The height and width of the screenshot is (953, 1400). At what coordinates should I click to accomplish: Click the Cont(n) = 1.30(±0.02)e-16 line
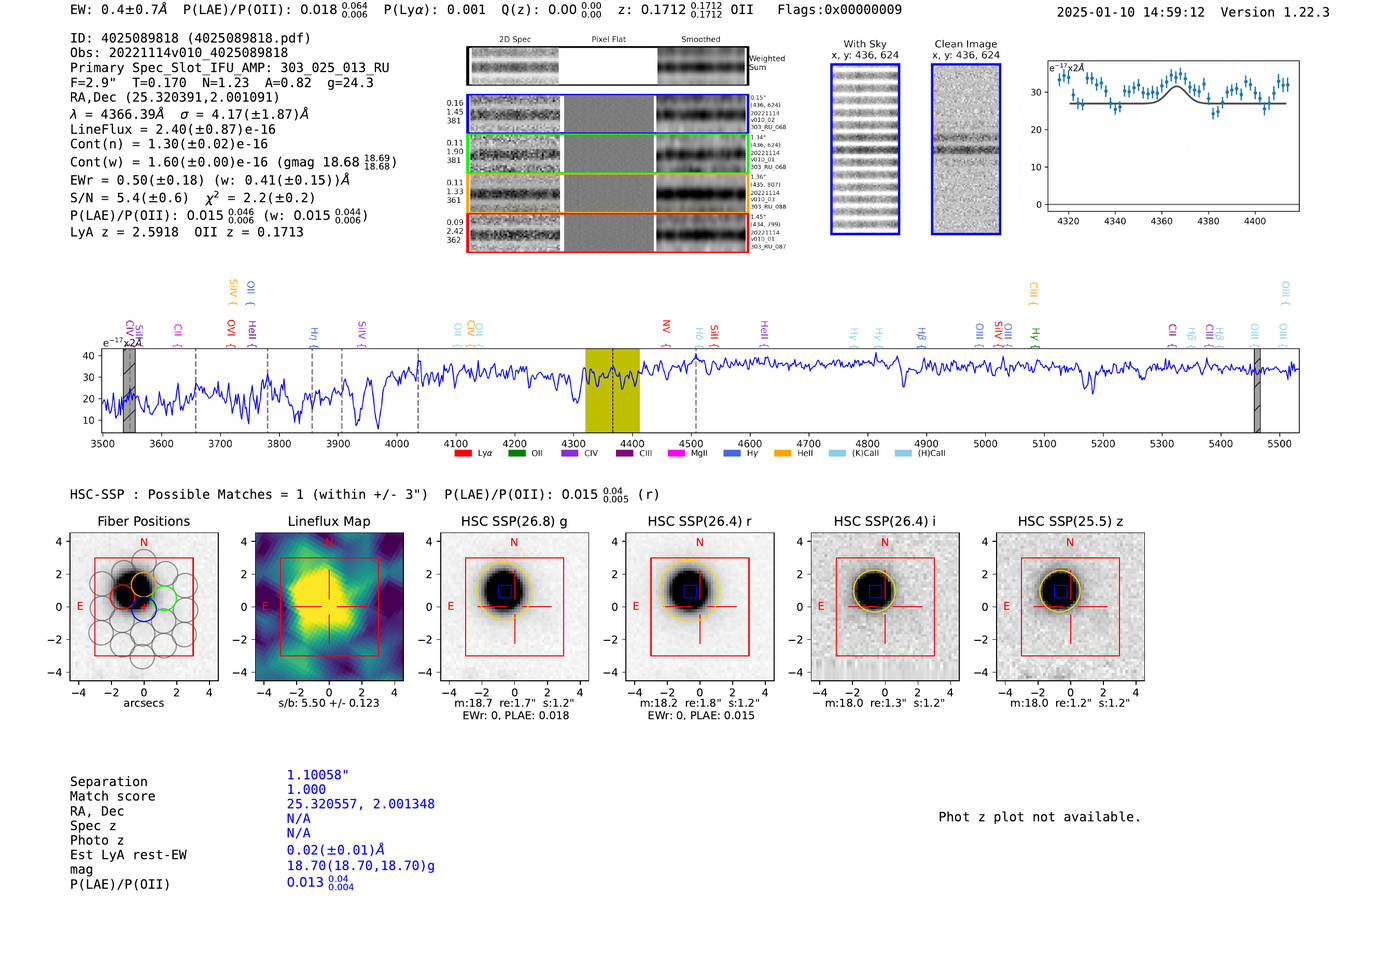click(169, 144)
